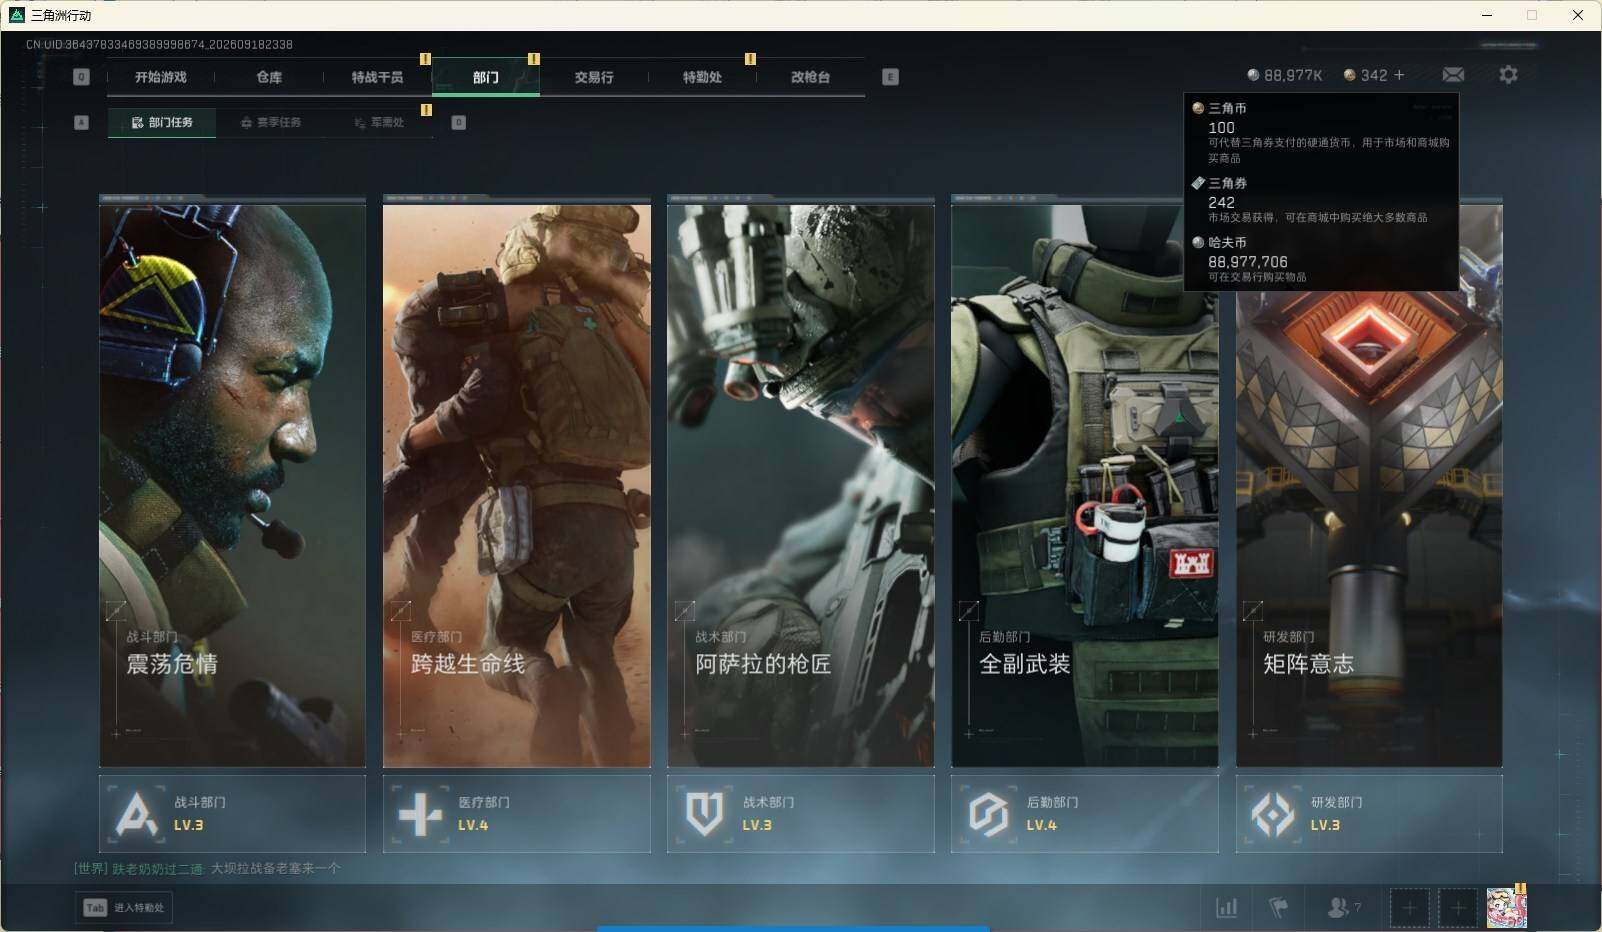
Task: Open the friends list icon showing 7
Action: (1343, 908)
